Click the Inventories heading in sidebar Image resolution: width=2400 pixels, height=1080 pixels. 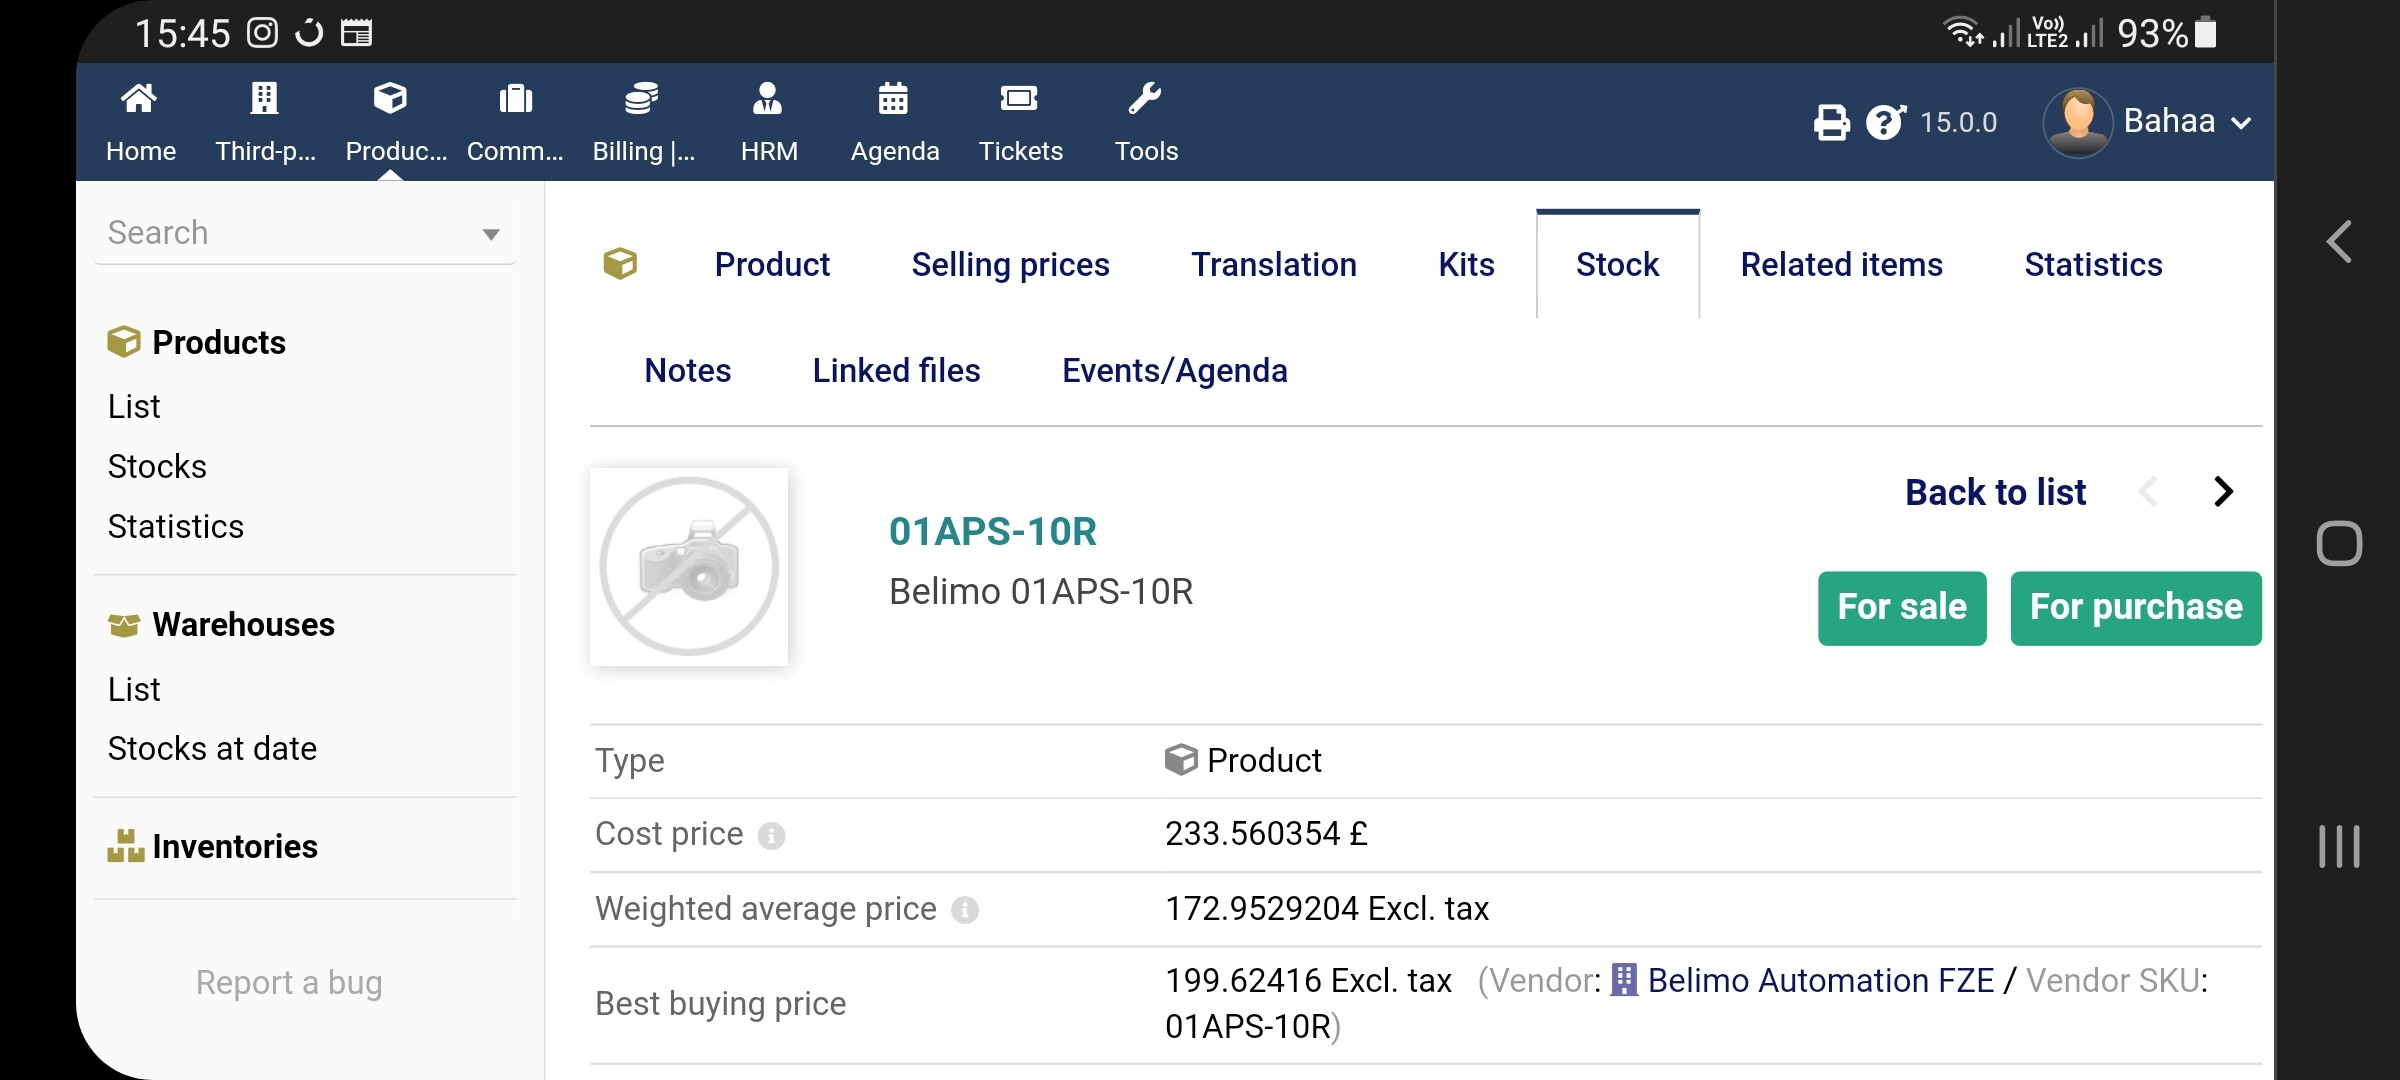pyautogui.click(x=235, y=847)
